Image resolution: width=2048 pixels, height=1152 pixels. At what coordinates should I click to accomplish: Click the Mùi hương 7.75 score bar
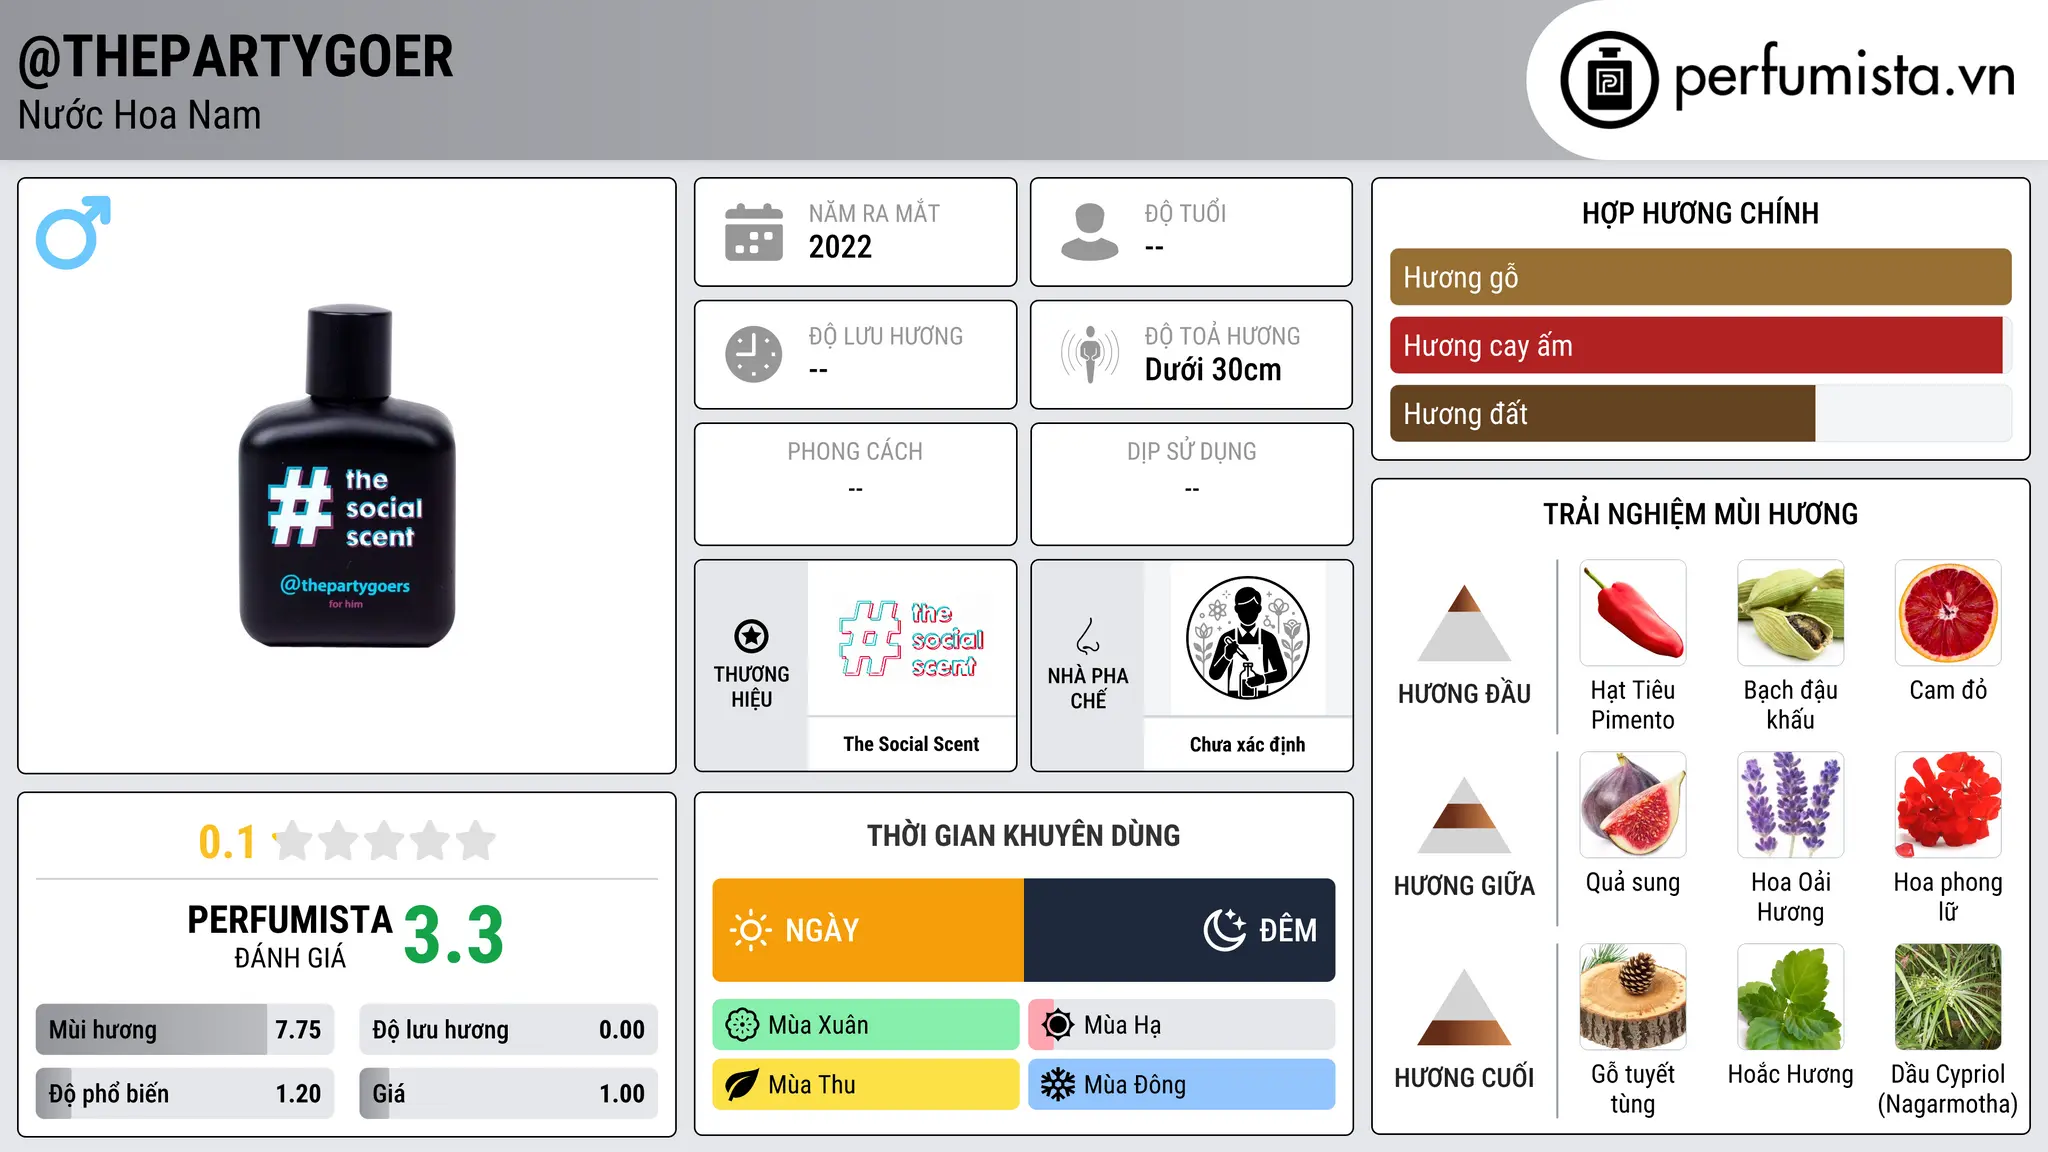click(185, 1029)
